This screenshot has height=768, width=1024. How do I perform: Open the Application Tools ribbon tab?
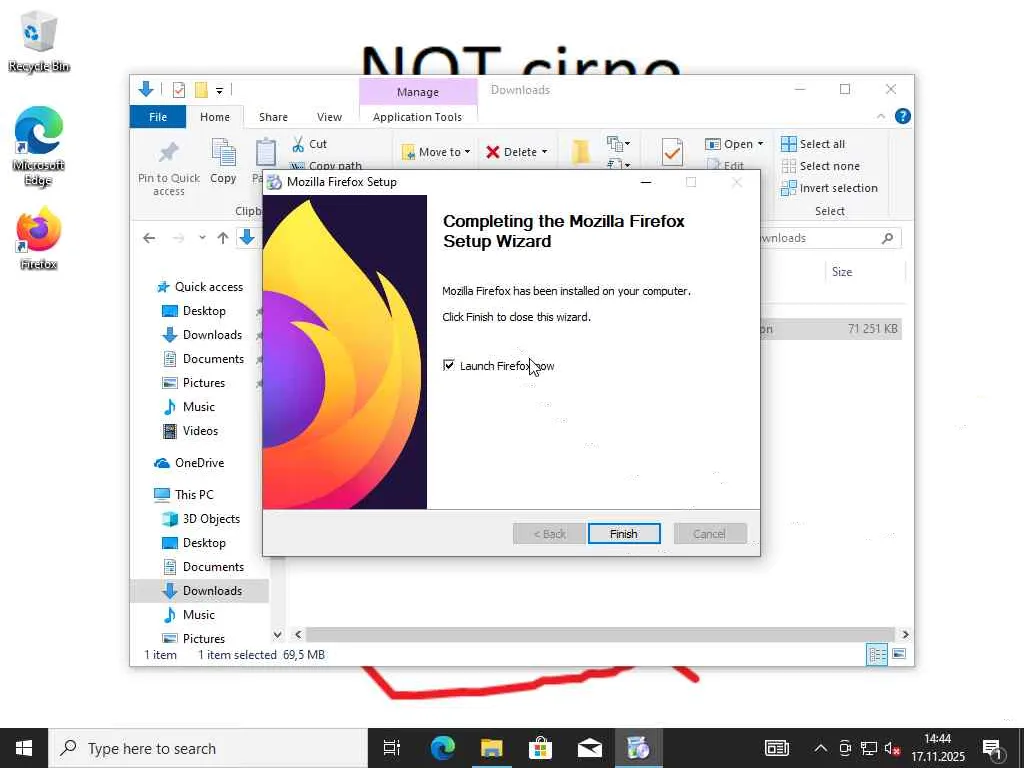click(x=417, y=117)
